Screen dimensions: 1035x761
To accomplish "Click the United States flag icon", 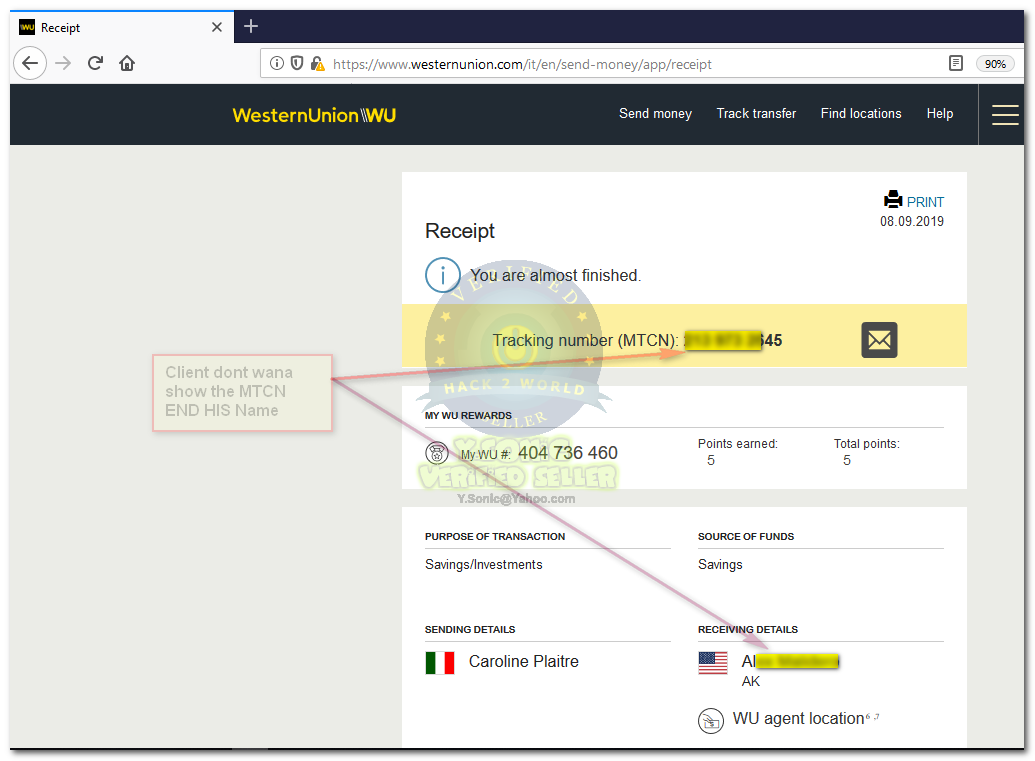I will click(712, 663).
